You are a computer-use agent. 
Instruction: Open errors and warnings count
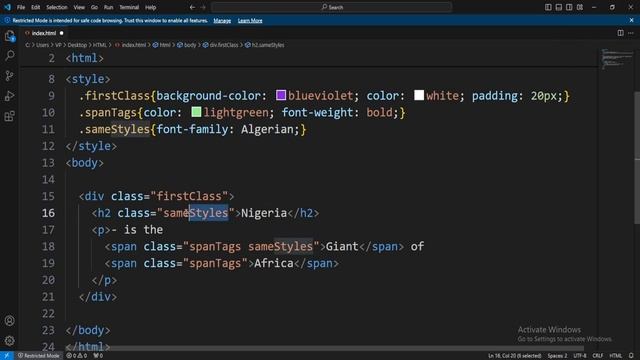click(x=77, y=356)
